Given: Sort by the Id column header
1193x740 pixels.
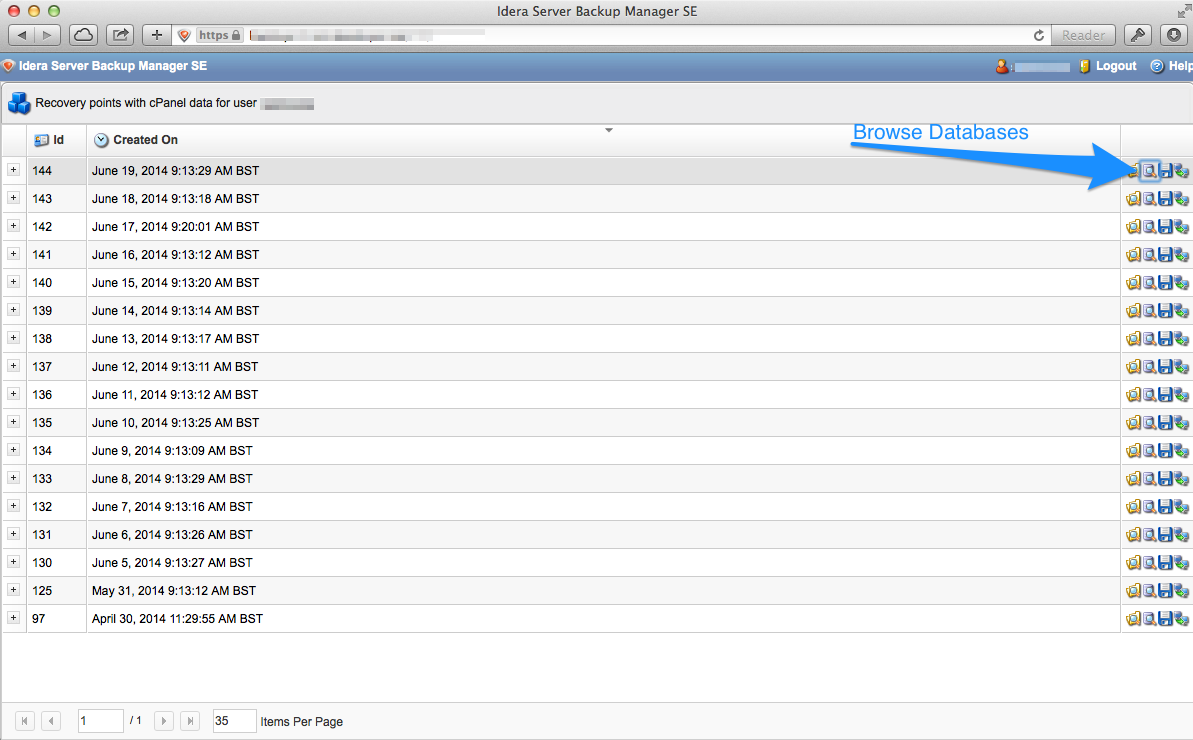Looking at the screenshot, I should tap(57, 140).
